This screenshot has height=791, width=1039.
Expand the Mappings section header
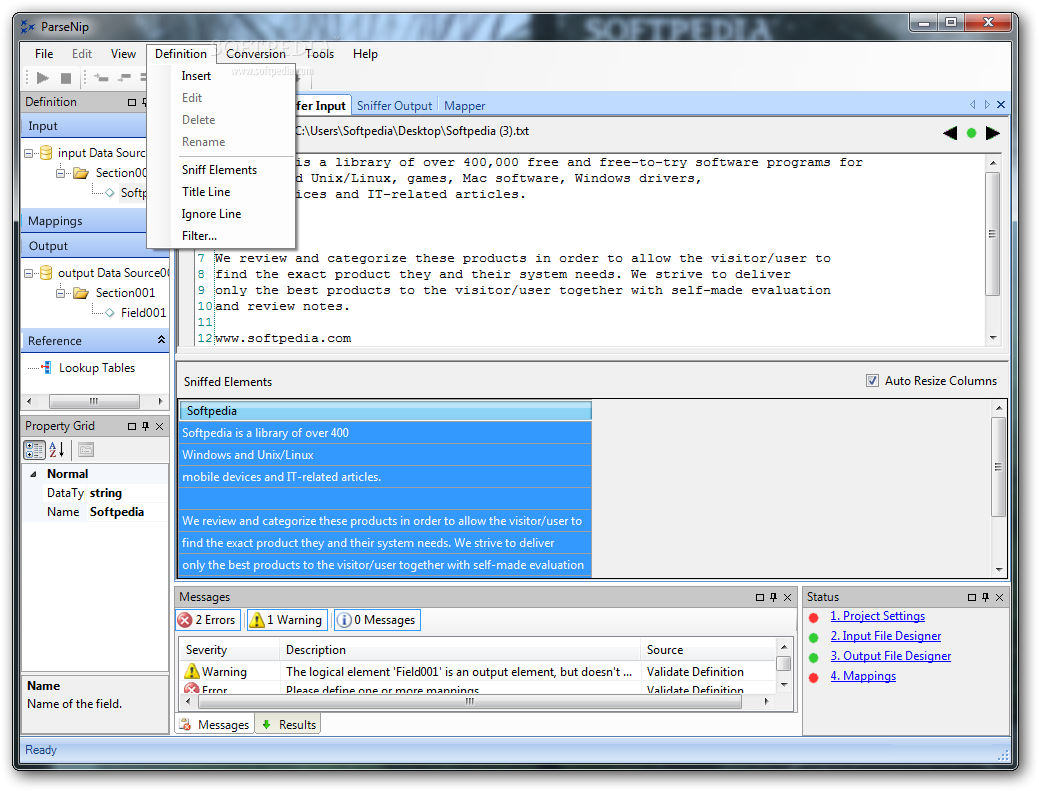[x=83, y=221]
